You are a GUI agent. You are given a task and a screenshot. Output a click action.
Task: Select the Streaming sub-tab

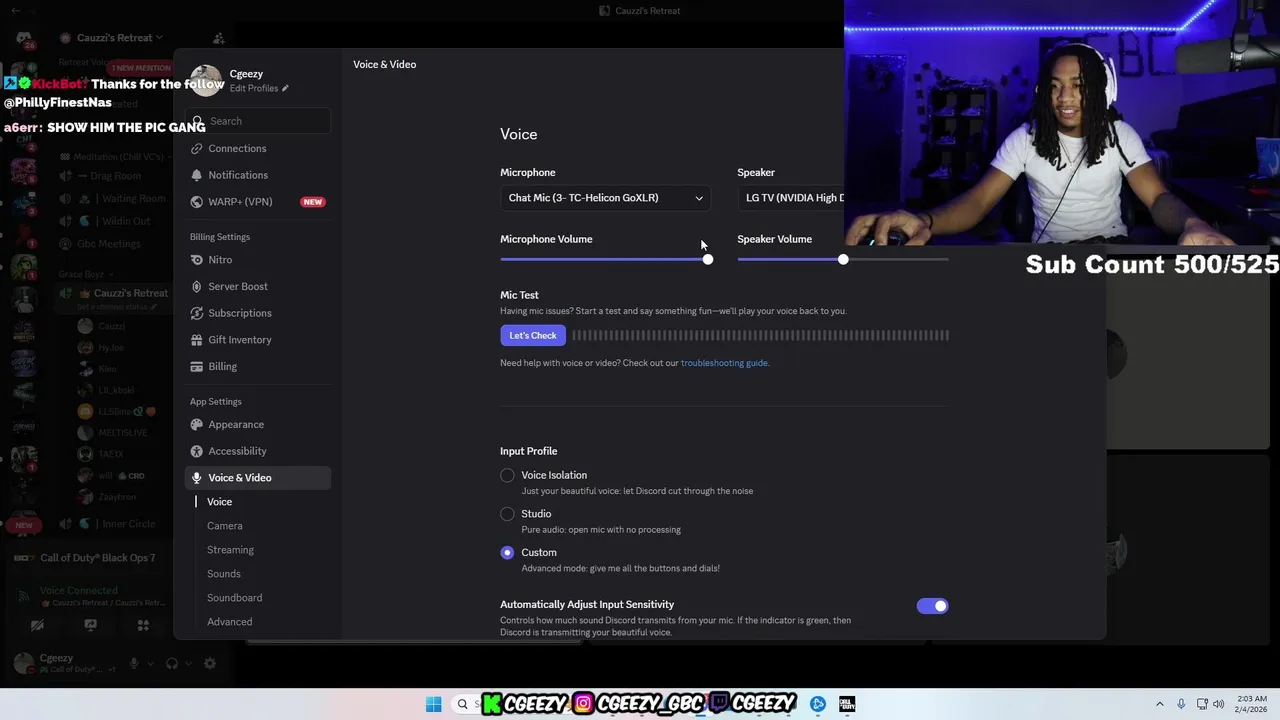[x=230, y=550]
